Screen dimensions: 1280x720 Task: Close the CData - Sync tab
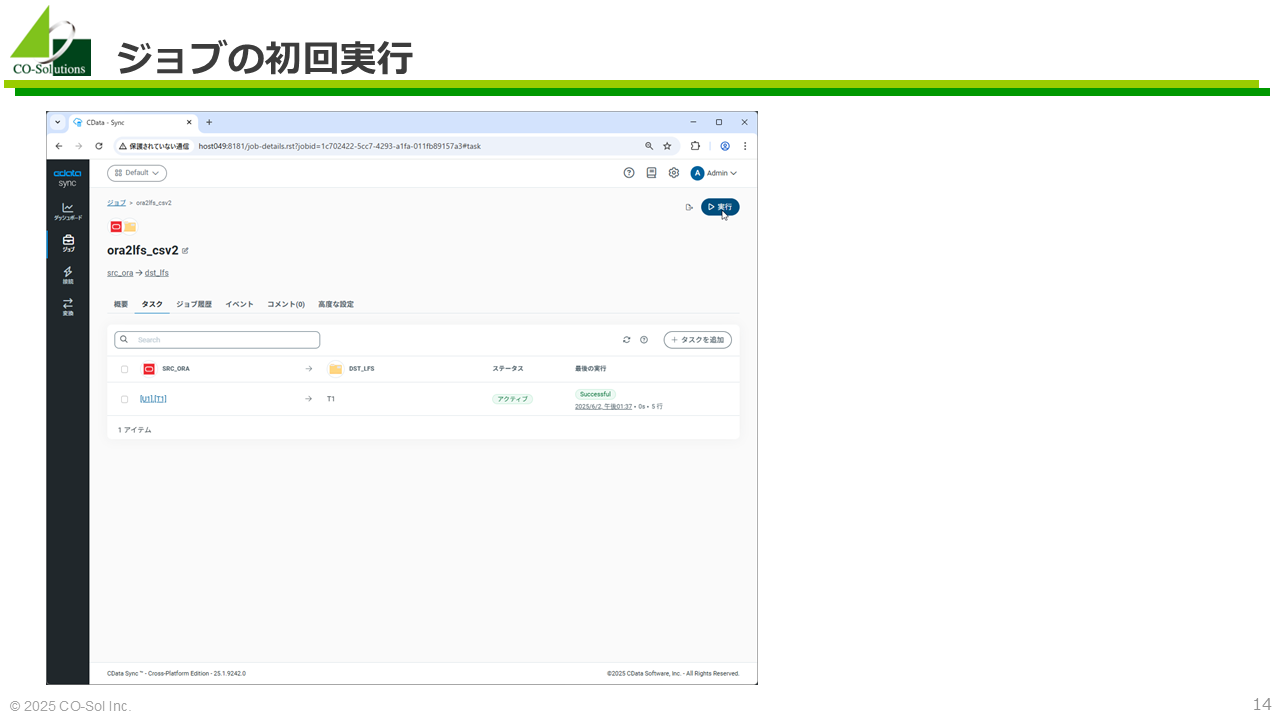pos(189,122)
